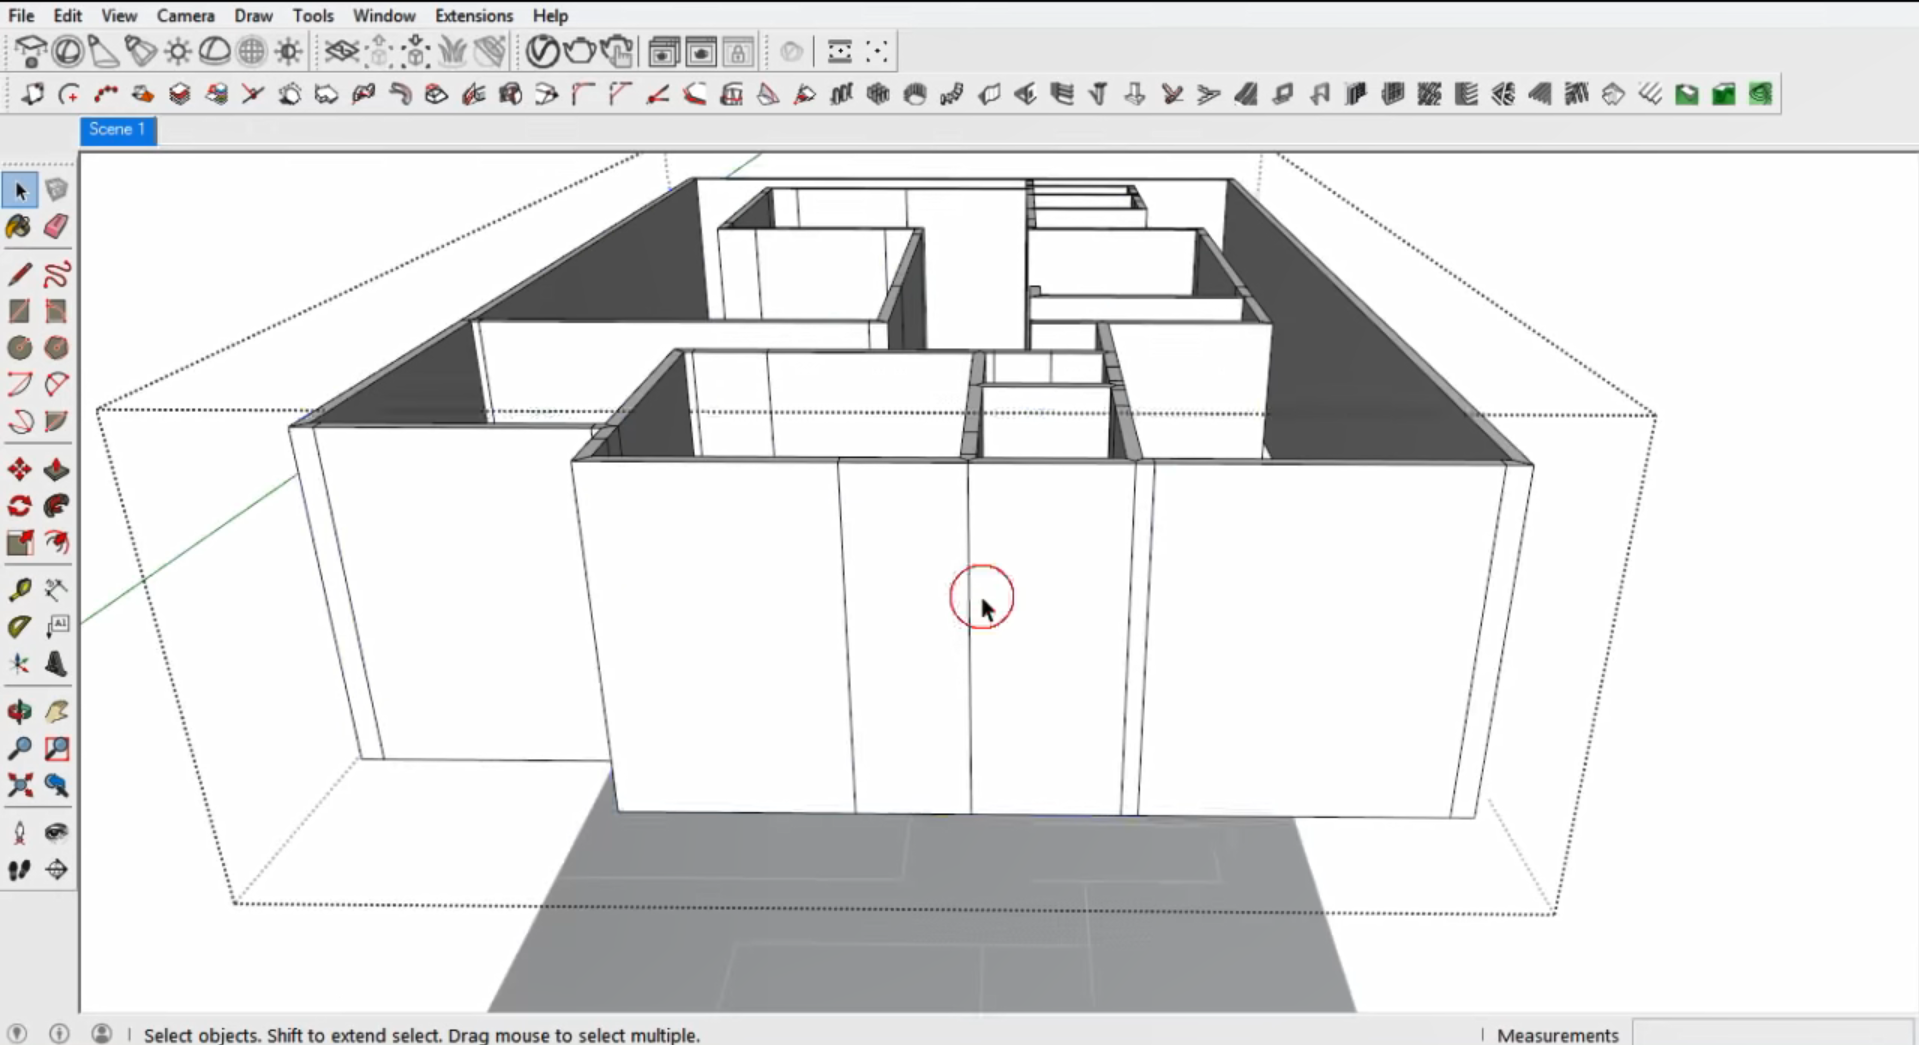Open the Extensions menu
The height and width of the screenshot is (1045, 1919).
(x=474, y=16)
